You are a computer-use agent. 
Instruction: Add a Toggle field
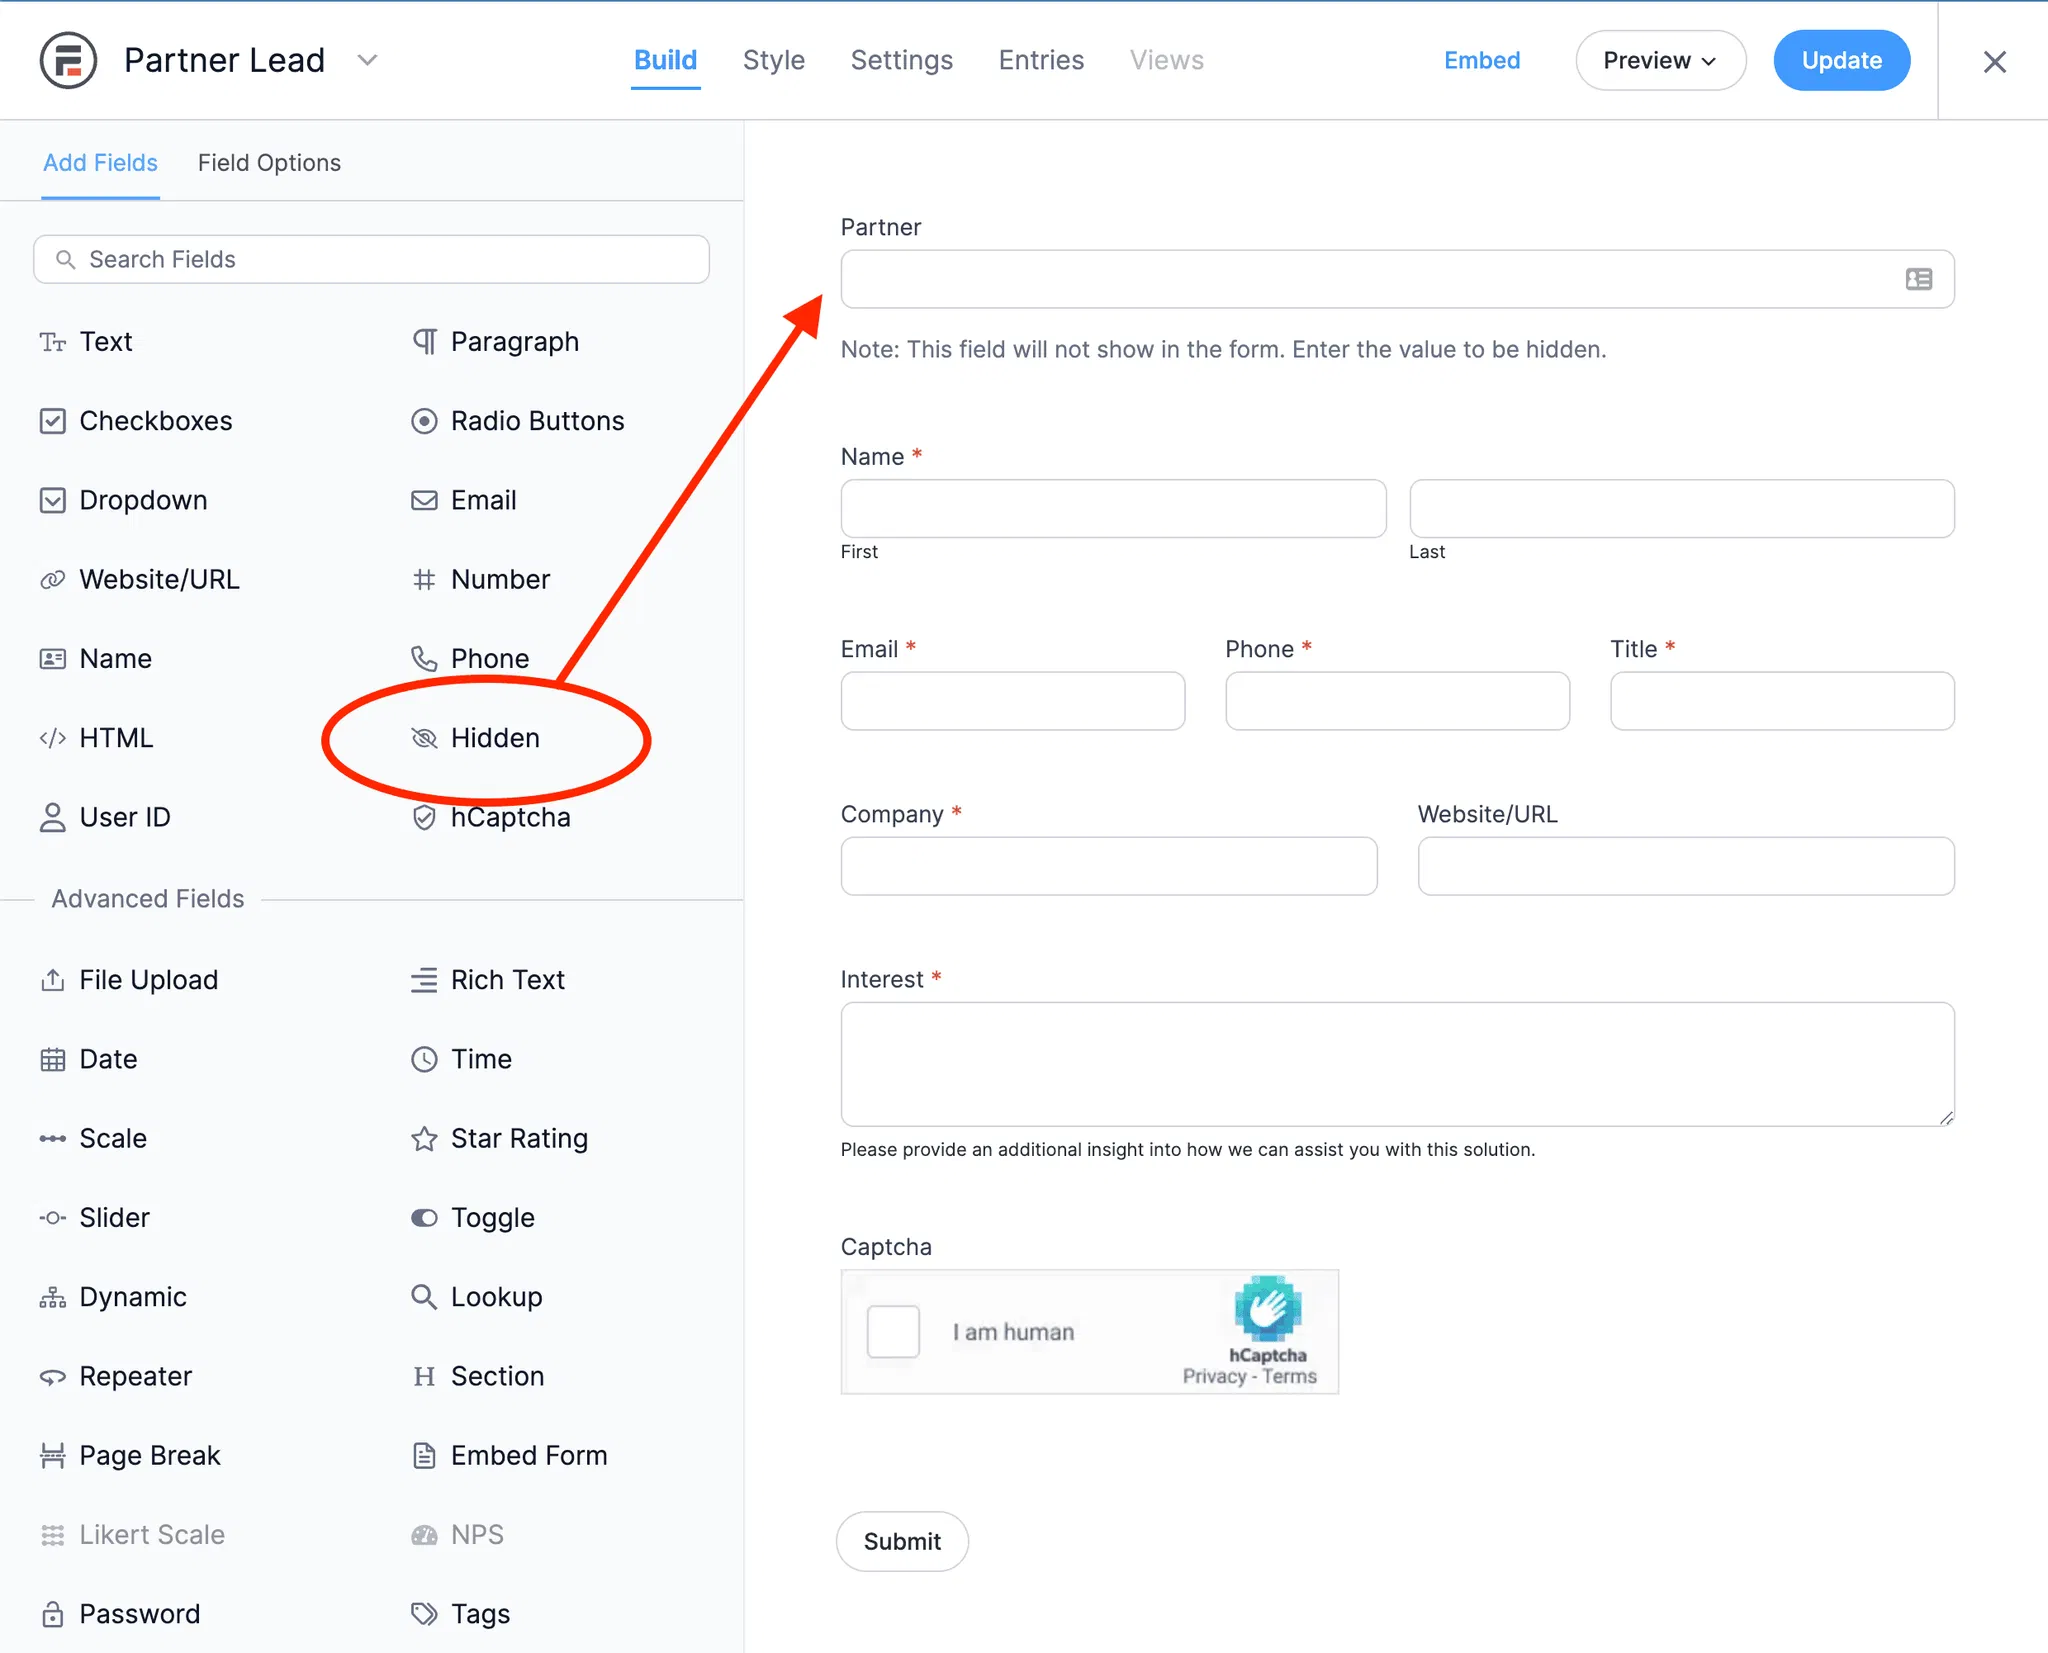pyautogui.click(x=473, y=1218)
